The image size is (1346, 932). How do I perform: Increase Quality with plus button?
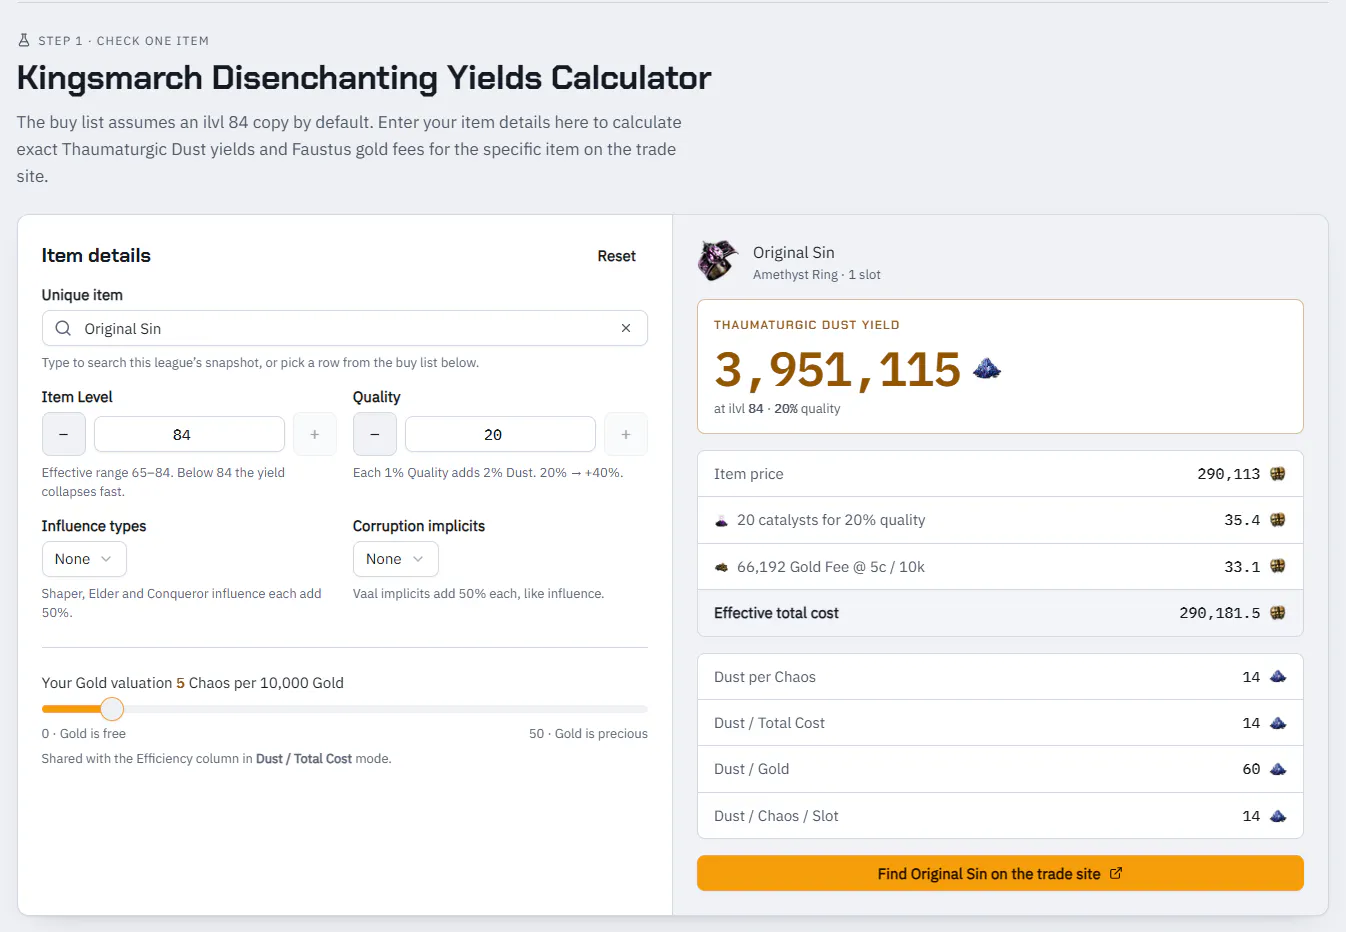tap(626, 434)
